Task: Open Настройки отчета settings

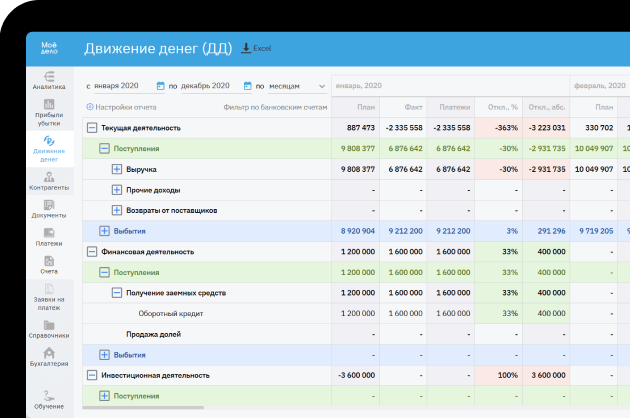Action: [121, 106]
